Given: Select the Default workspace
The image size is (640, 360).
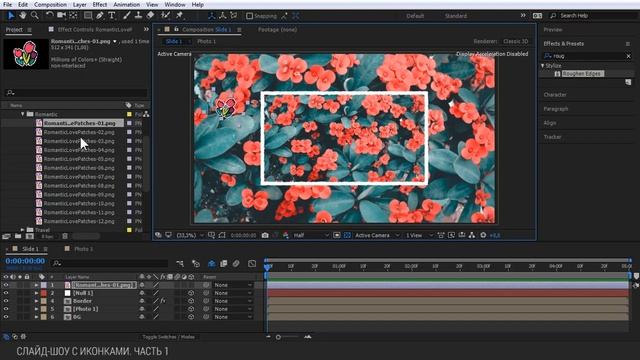Looking at the screenshot, I should click(415, 16).
